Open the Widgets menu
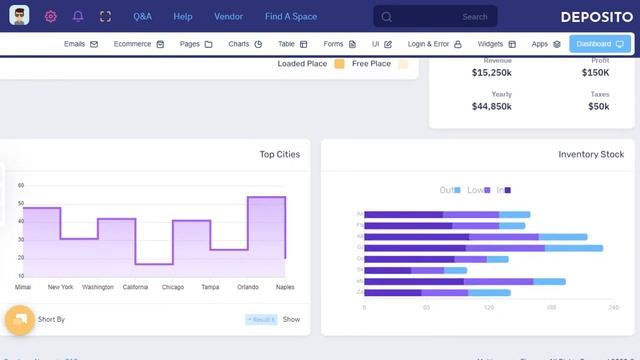 497,44
